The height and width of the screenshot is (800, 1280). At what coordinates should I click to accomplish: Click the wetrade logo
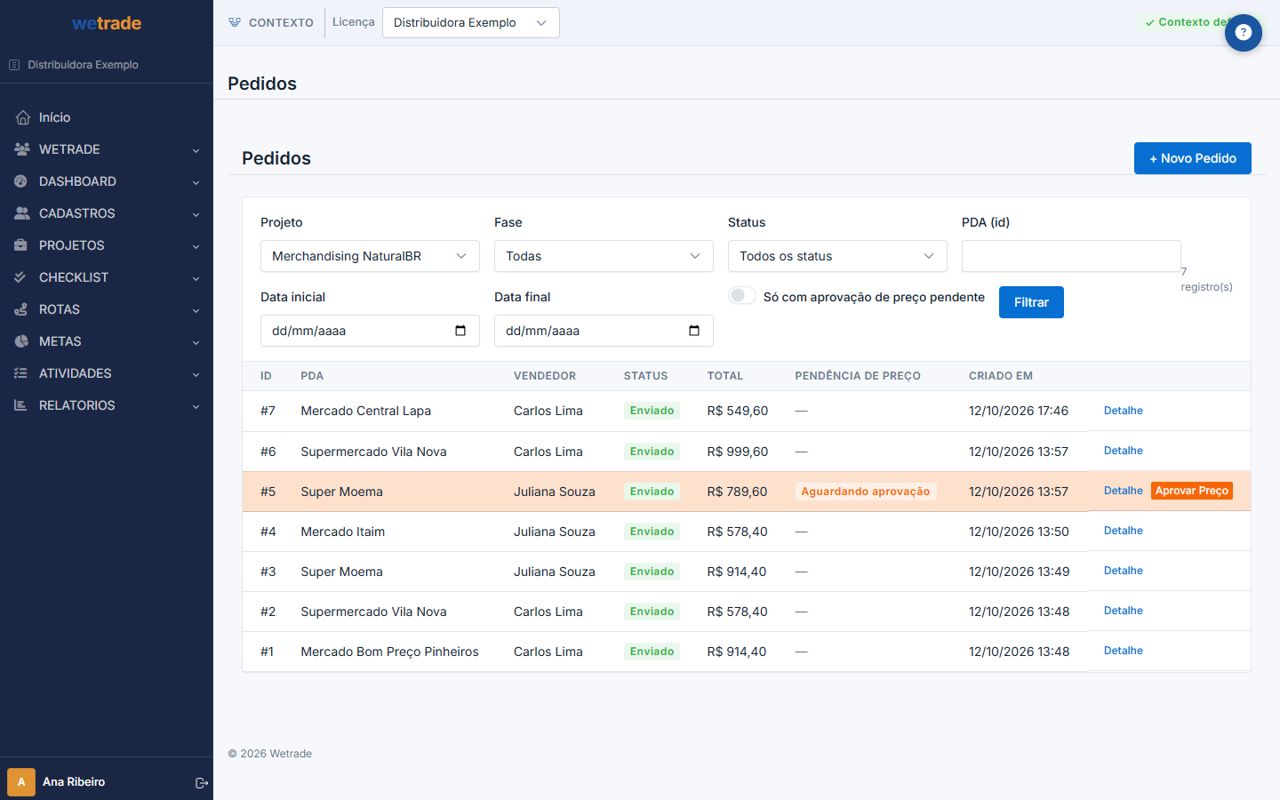(x=106, y=23)
